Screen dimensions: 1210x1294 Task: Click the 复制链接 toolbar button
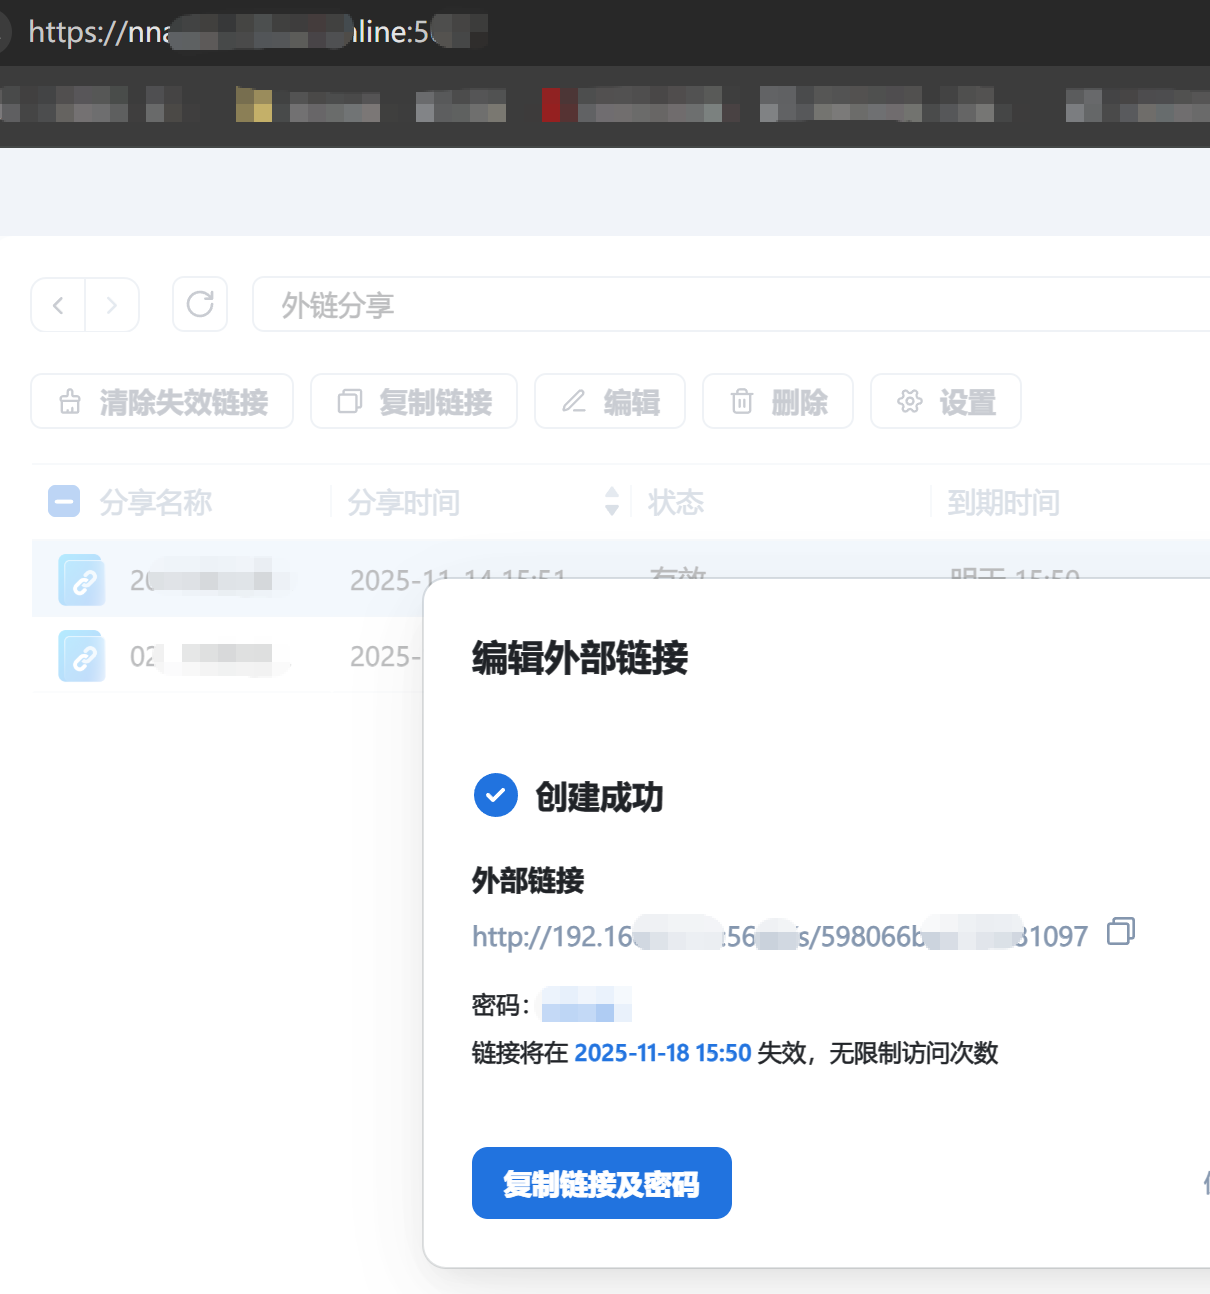414,402
